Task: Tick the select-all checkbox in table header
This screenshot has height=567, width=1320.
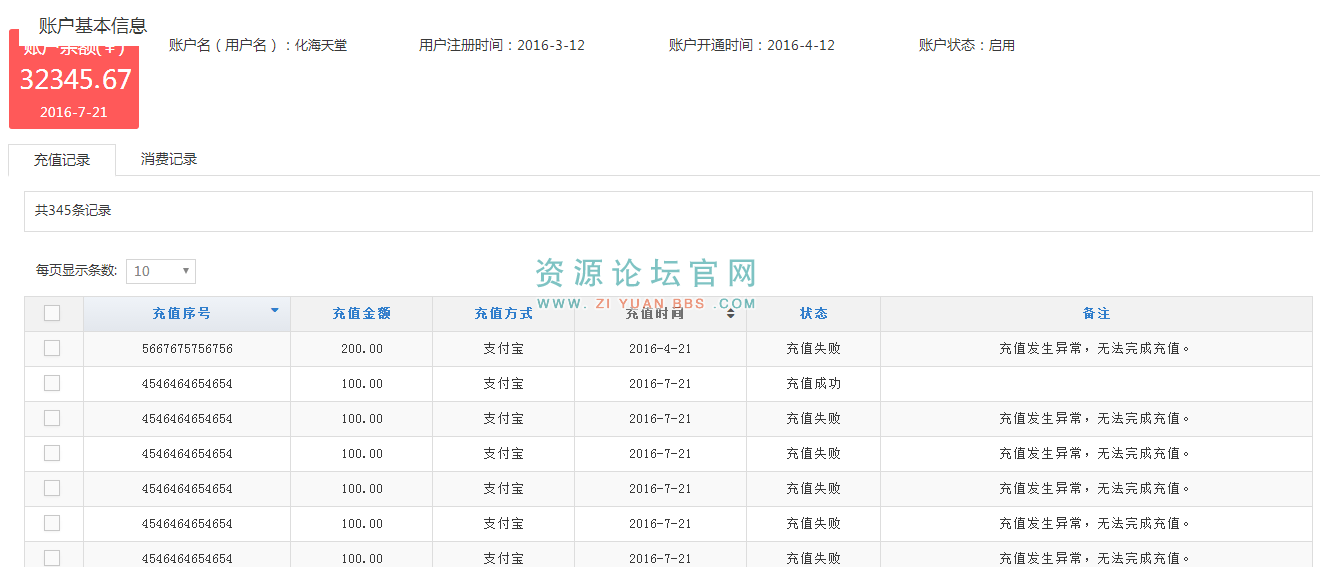Action: [x=52, y=313]
